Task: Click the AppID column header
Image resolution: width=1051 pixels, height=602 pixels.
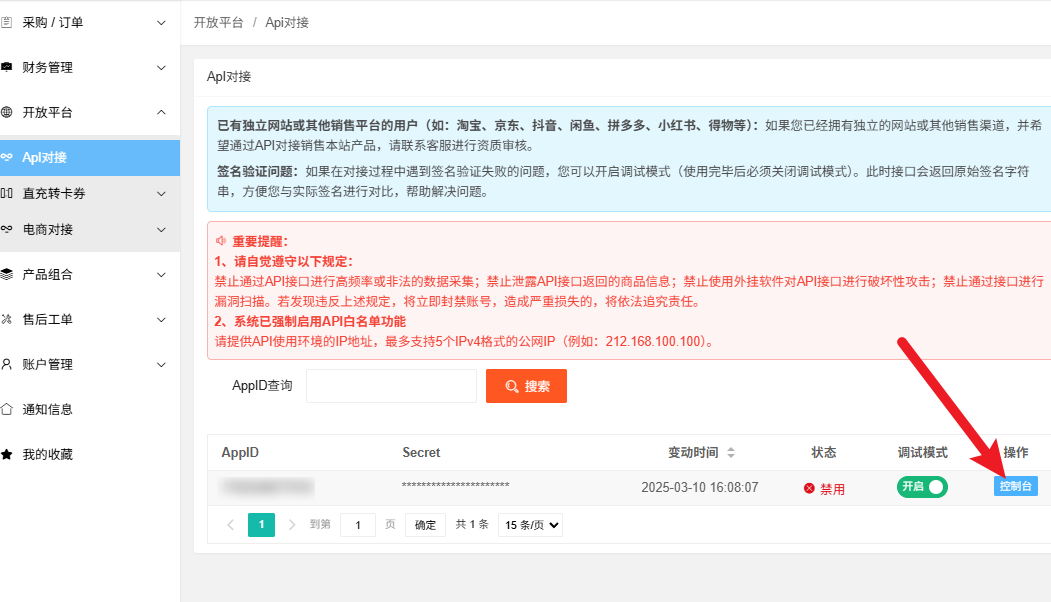Action: (x=240, y=453)
